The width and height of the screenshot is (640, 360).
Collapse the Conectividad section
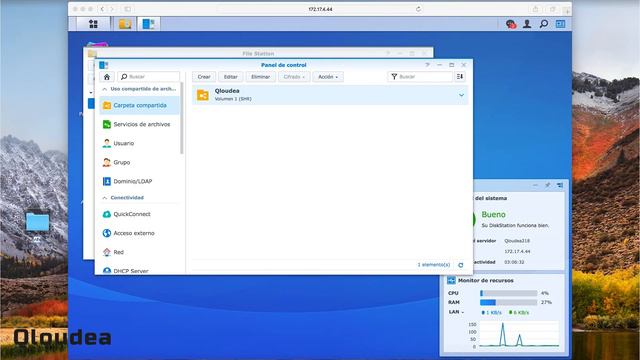[x=104, y=198]
